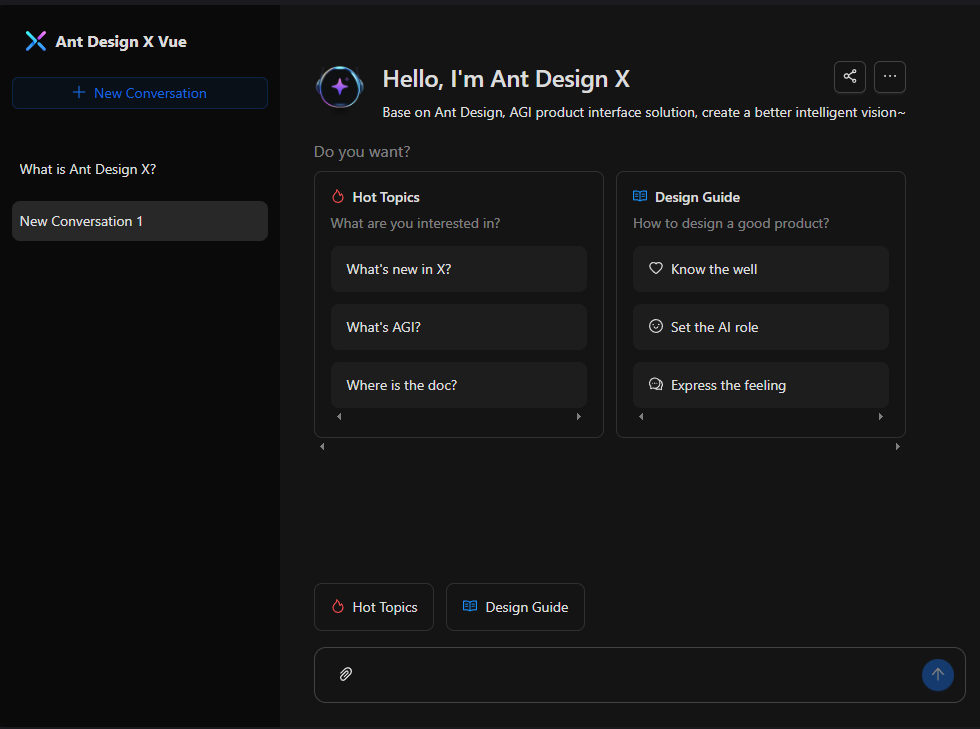Screen dimensions: 980x729
Task: Select the 'Set the AI role' prompt
Action: pos(761,328)
